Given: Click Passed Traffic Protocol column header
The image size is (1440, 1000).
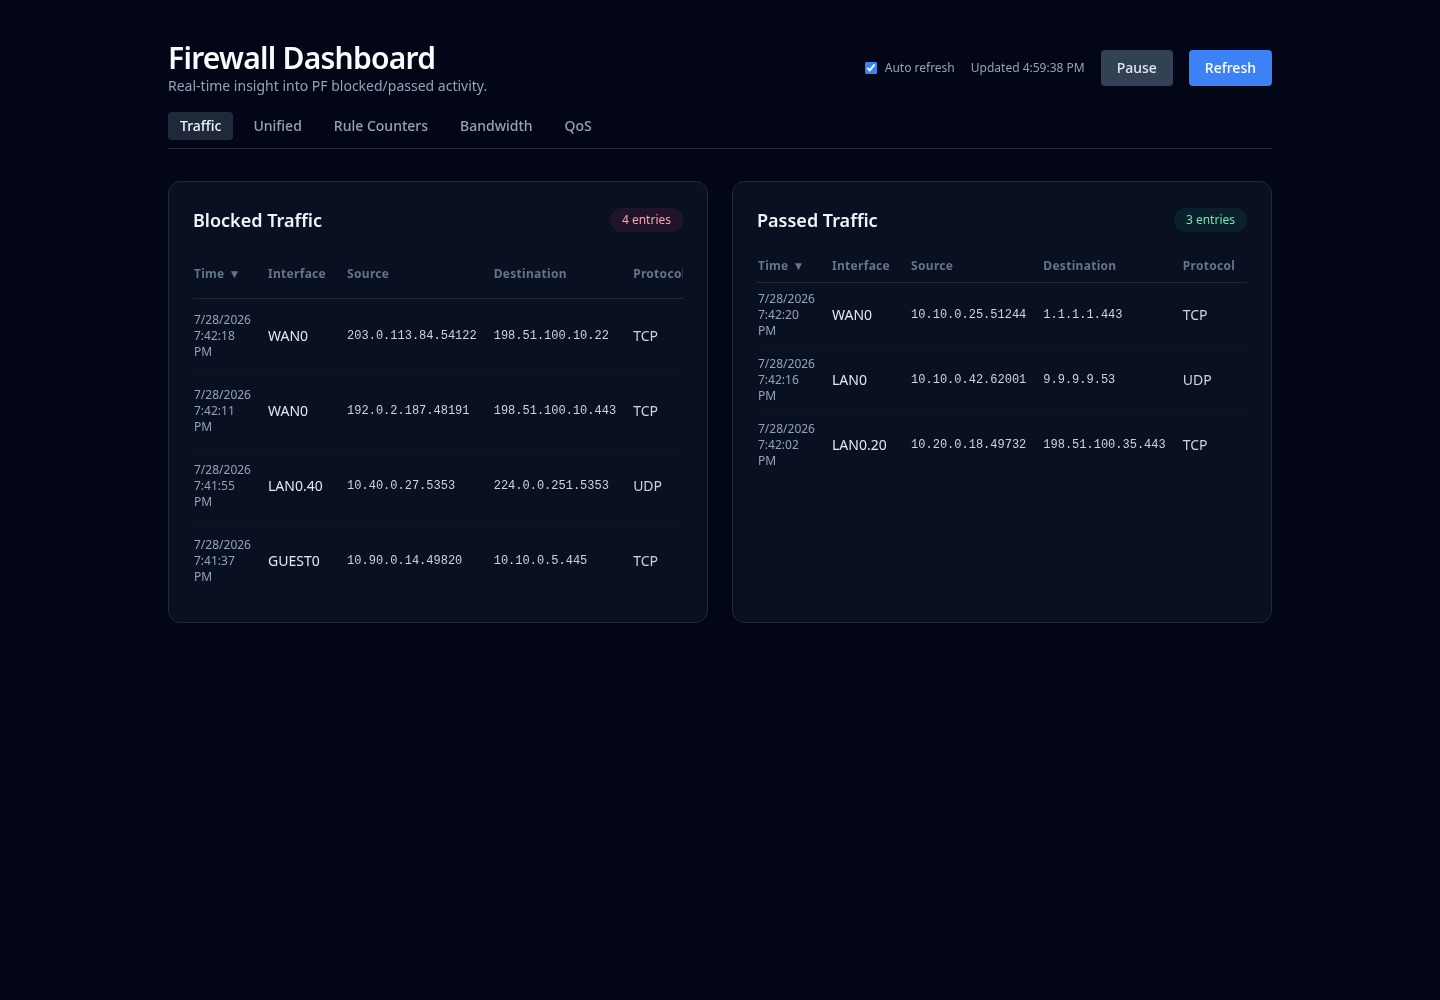Looking at the screenshot, I should (1208, 266).
